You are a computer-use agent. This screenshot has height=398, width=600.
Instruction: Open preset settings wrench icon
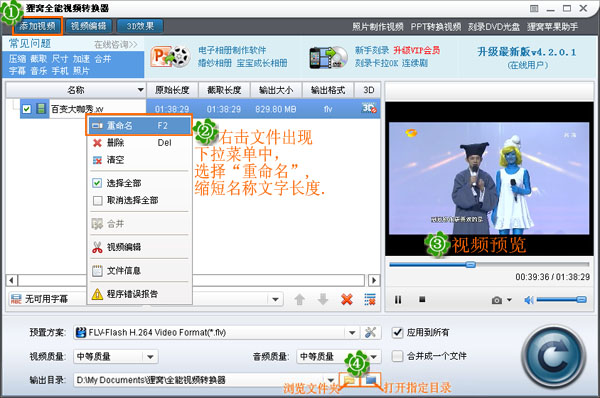(x=370, y=333)
